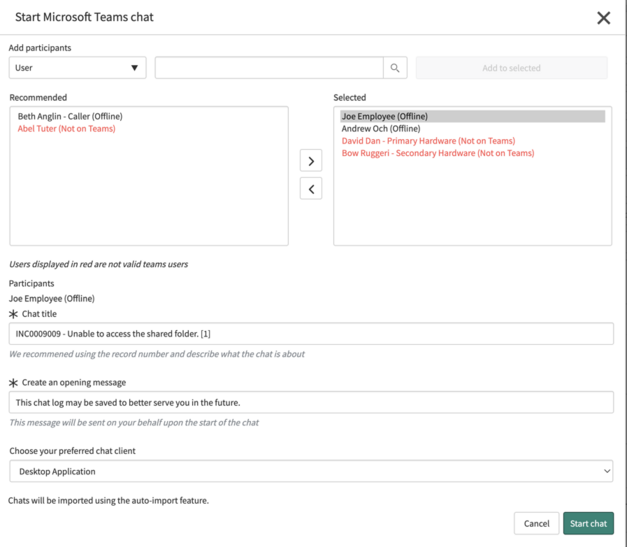Select Abel Tuter (Not on Teams)

pyautogui.click(x=66, y=129)
